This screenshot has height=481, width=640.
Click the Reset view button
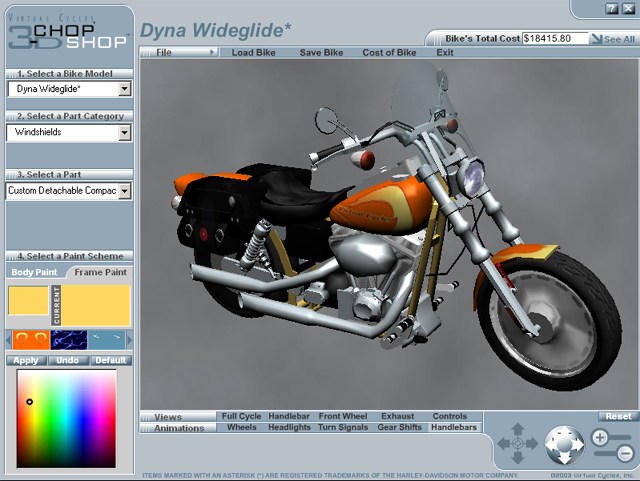point(618,416)
